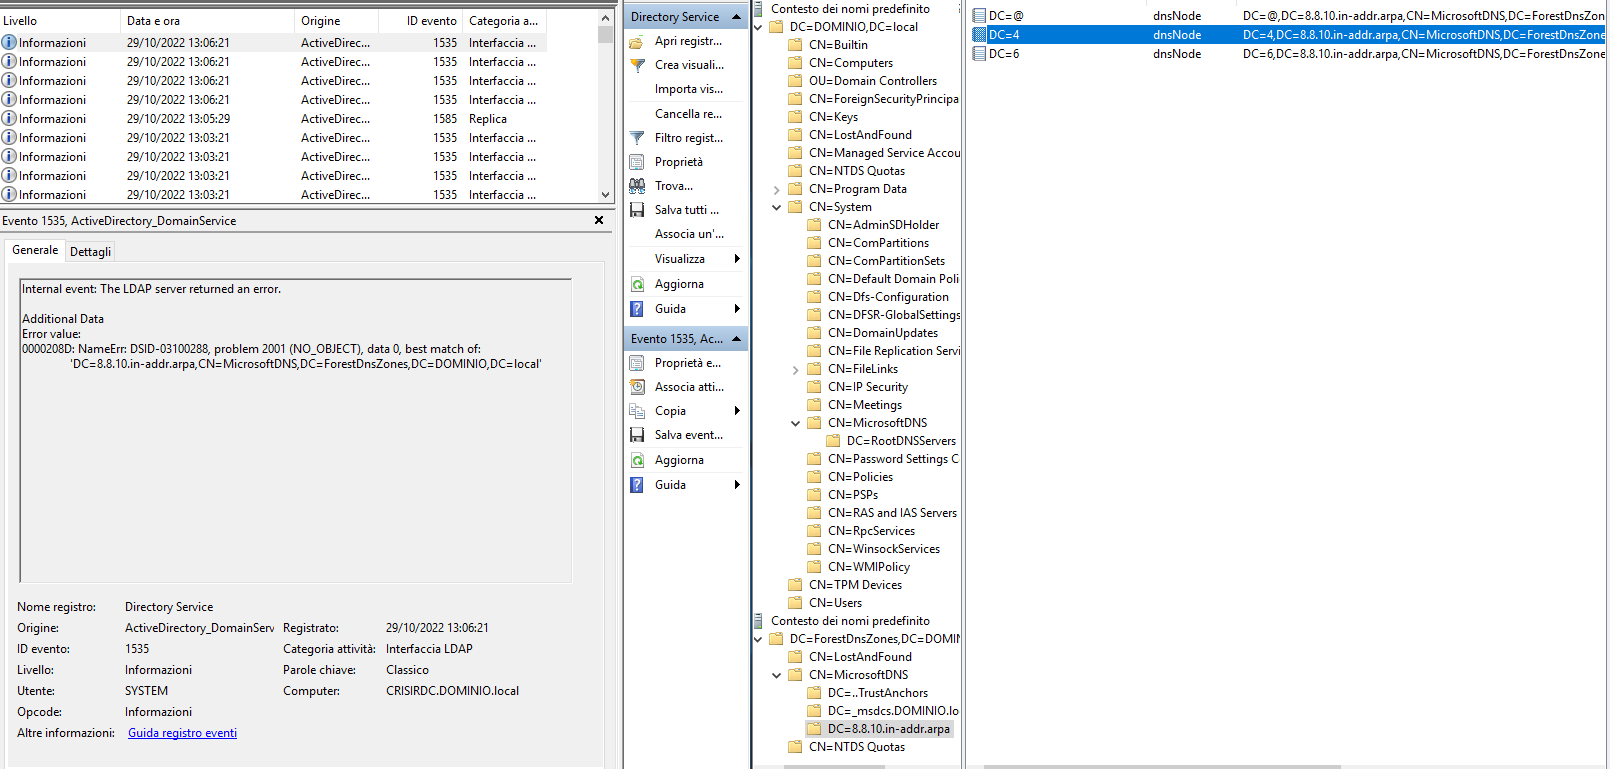Click the DC=8.8.10.in-addr.arpa folder icon

(x=814, y=729)
